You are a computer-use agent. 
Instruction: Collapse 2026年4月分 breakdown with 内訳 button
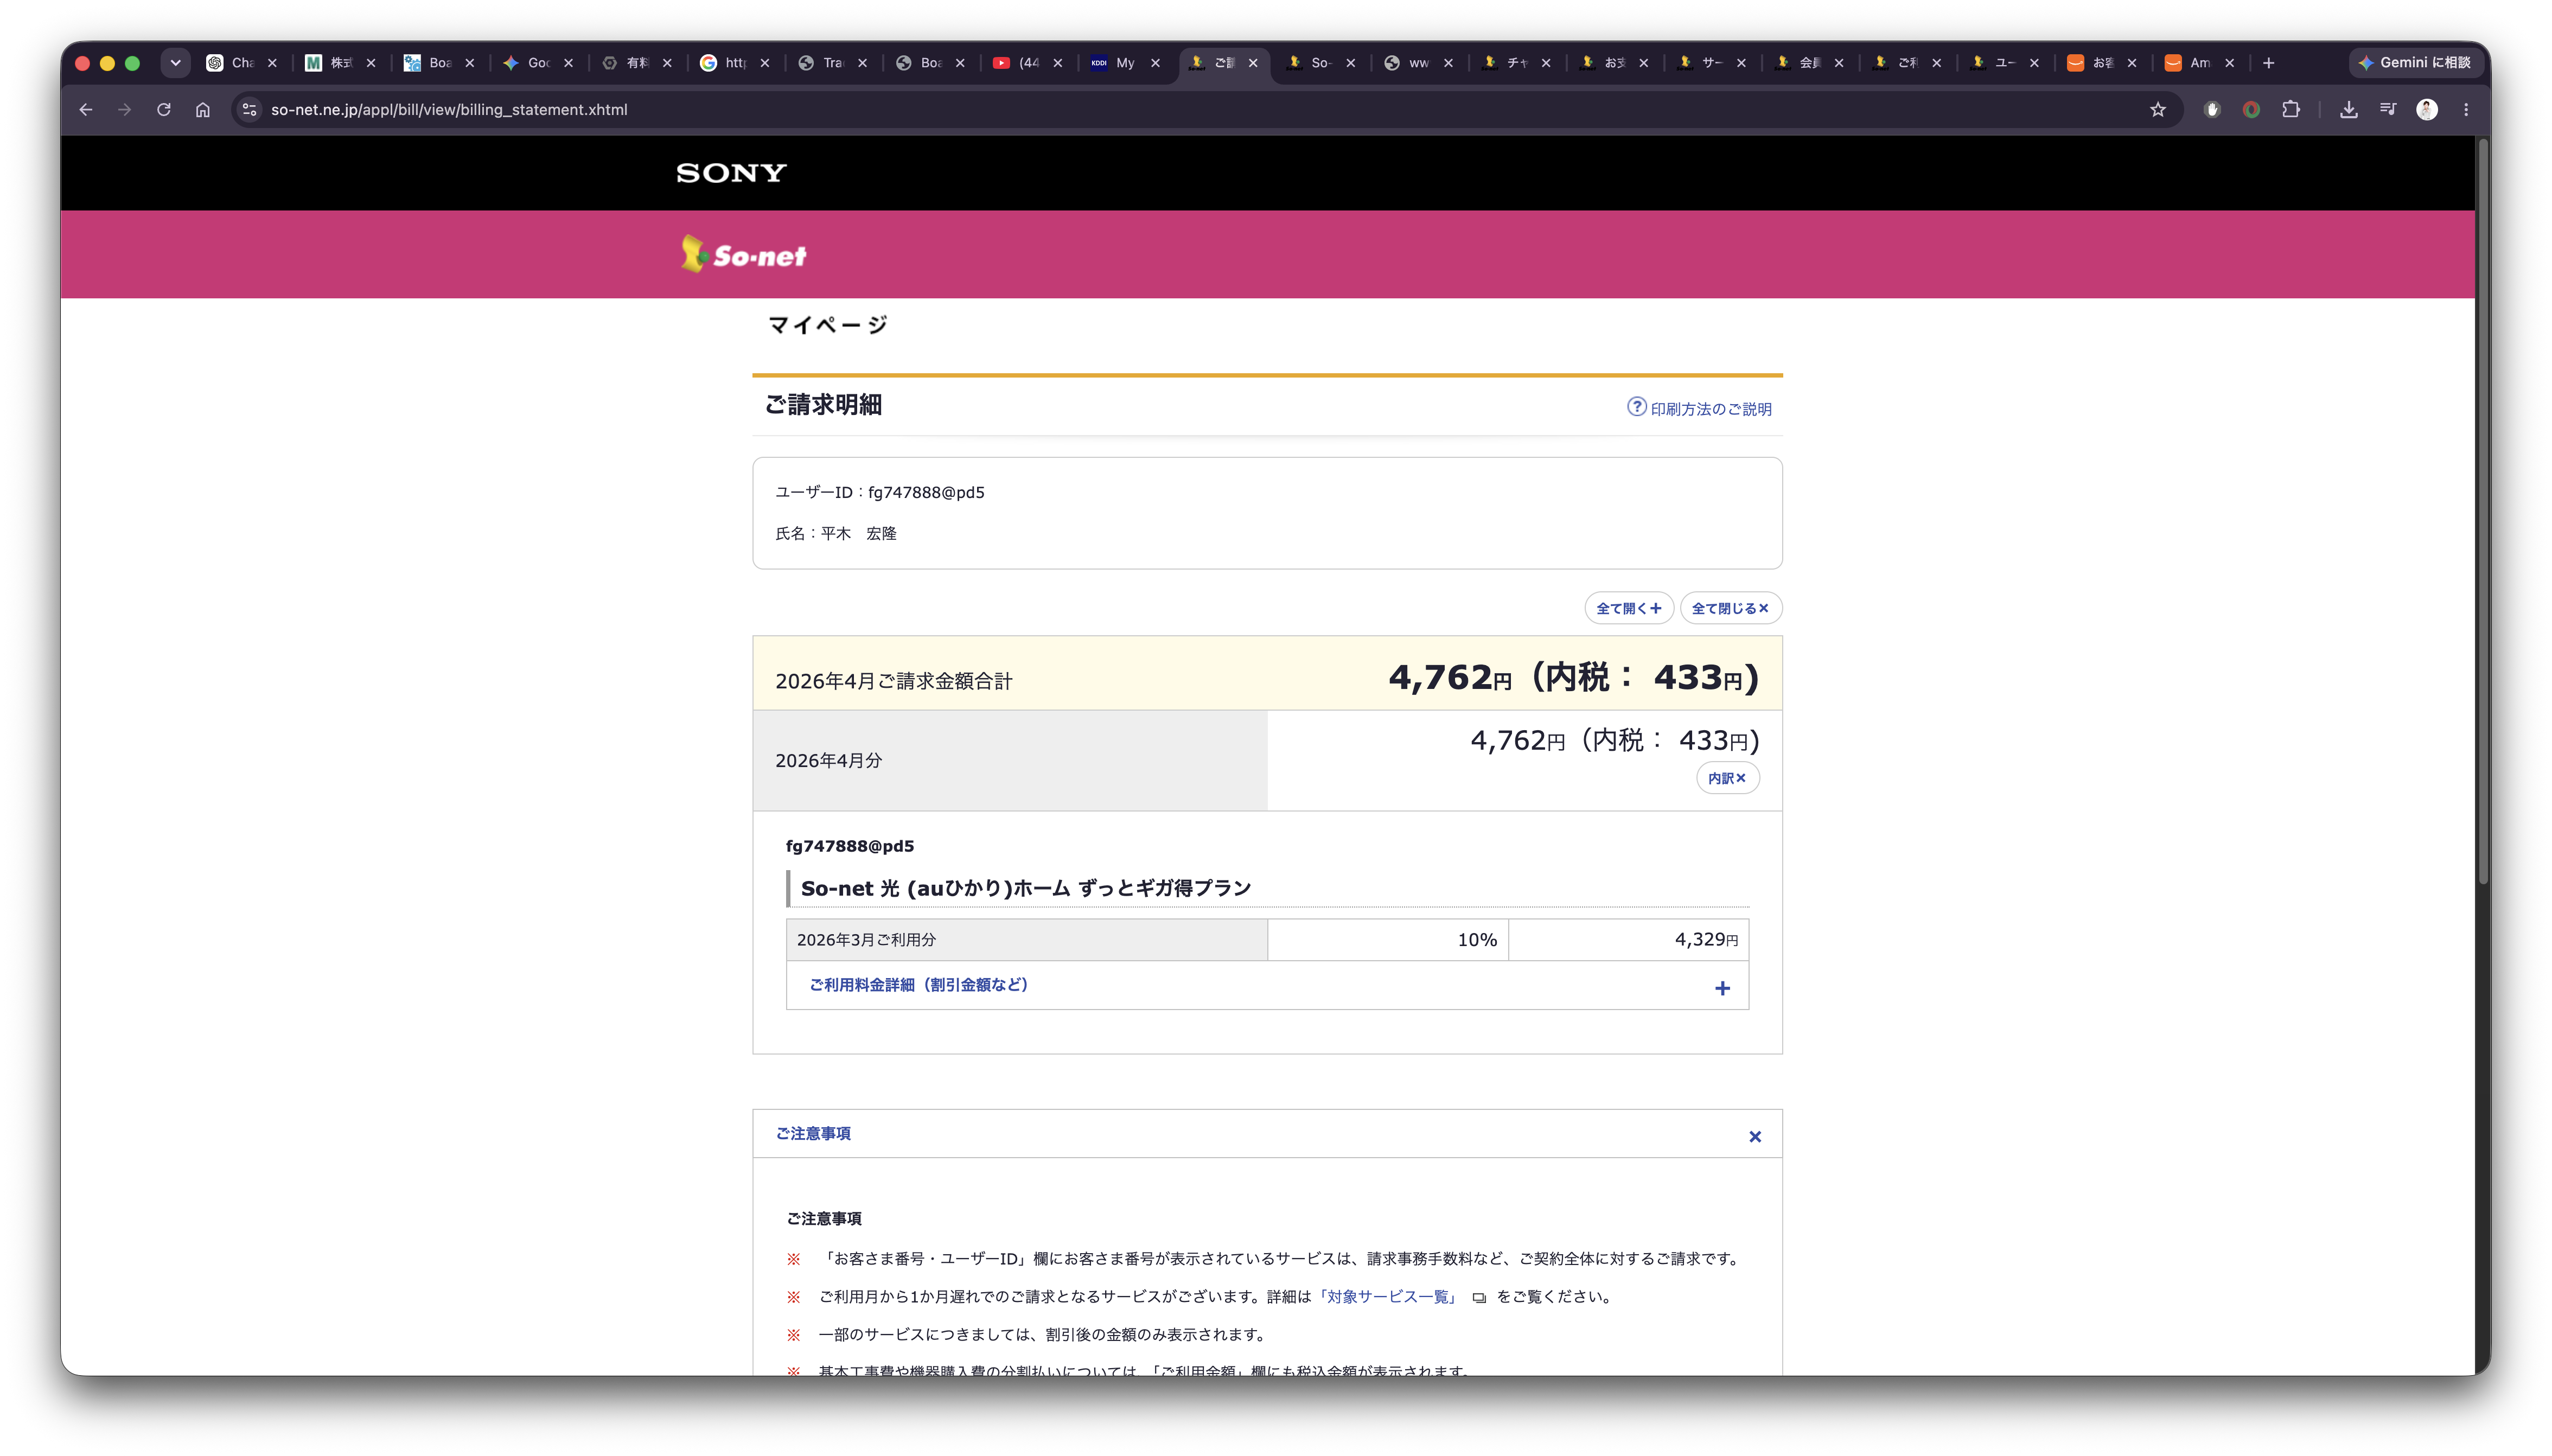point(1727,778)
